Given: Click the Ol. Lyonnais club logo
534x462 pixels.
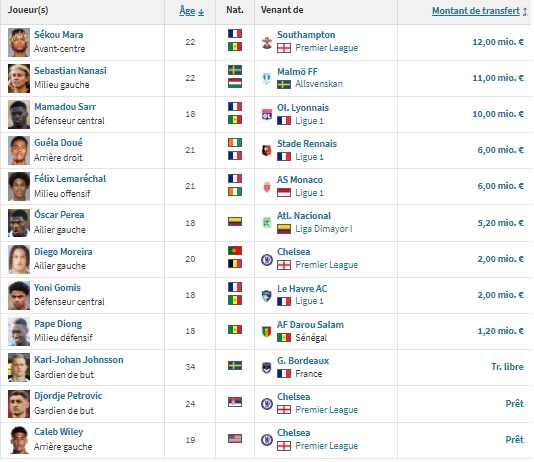Looking at the screenshot, I should pyautogui.click(x=267, y=115).
